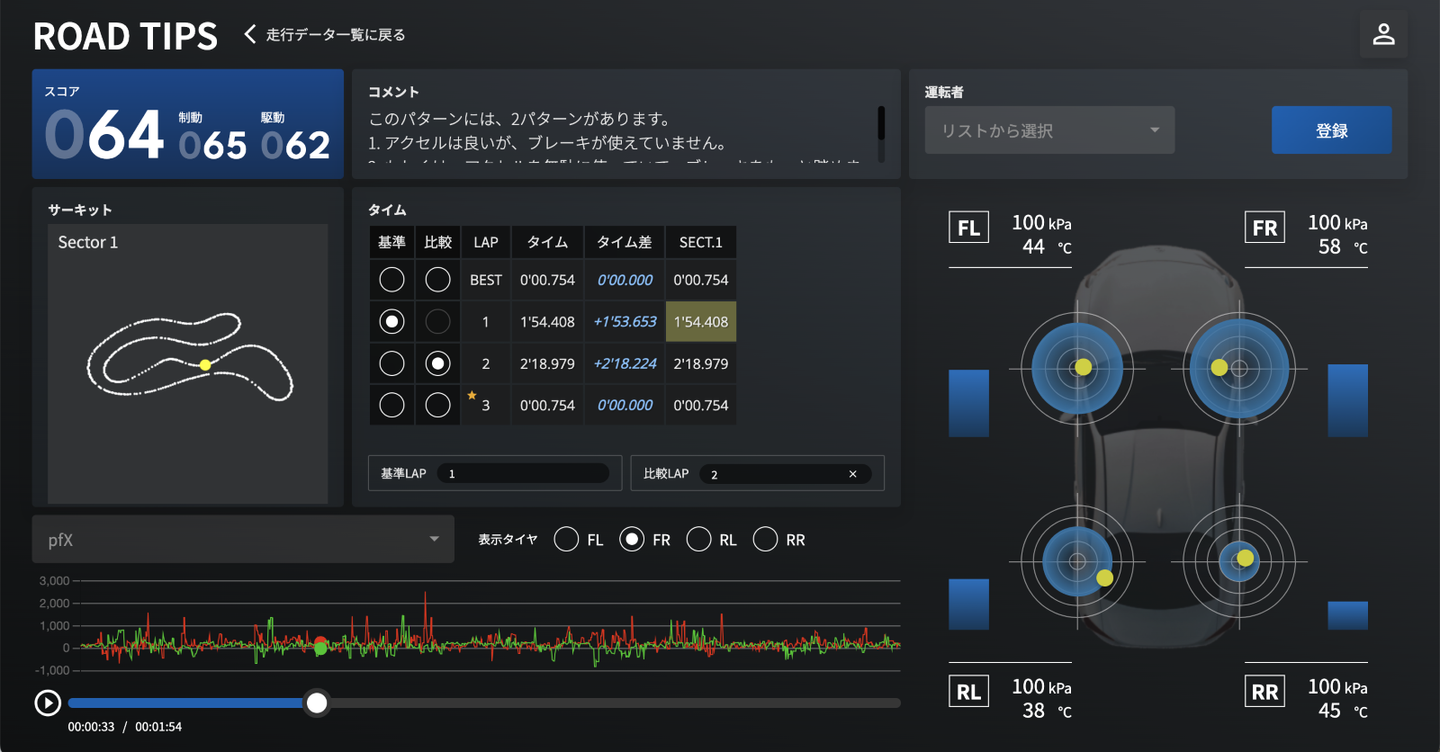Click the RR tire label box
1440x752 pixels.
[1265, 691]
